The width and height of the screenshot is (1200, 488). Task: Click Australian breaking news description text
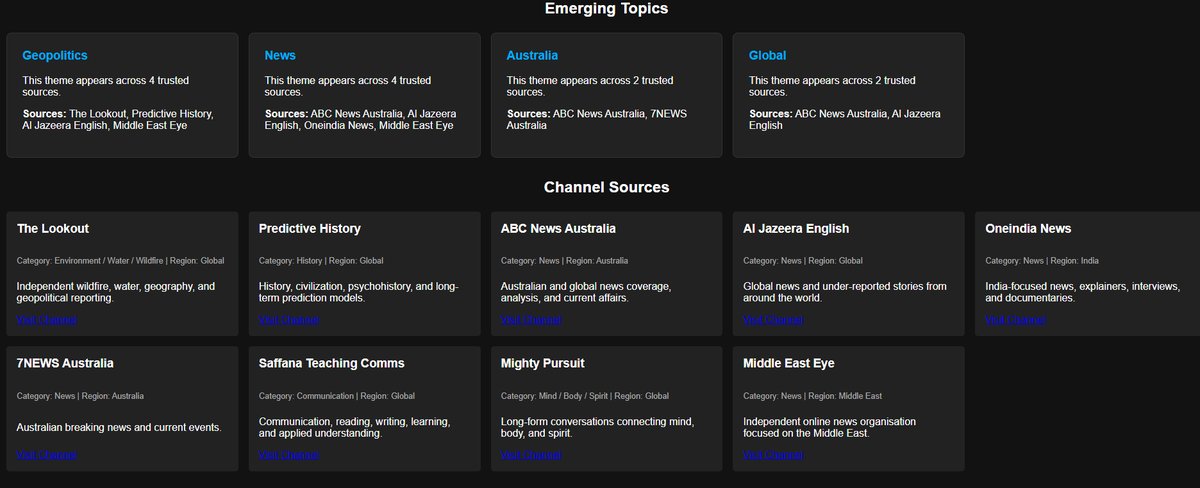pyautogui.click(x=119, y=427)
